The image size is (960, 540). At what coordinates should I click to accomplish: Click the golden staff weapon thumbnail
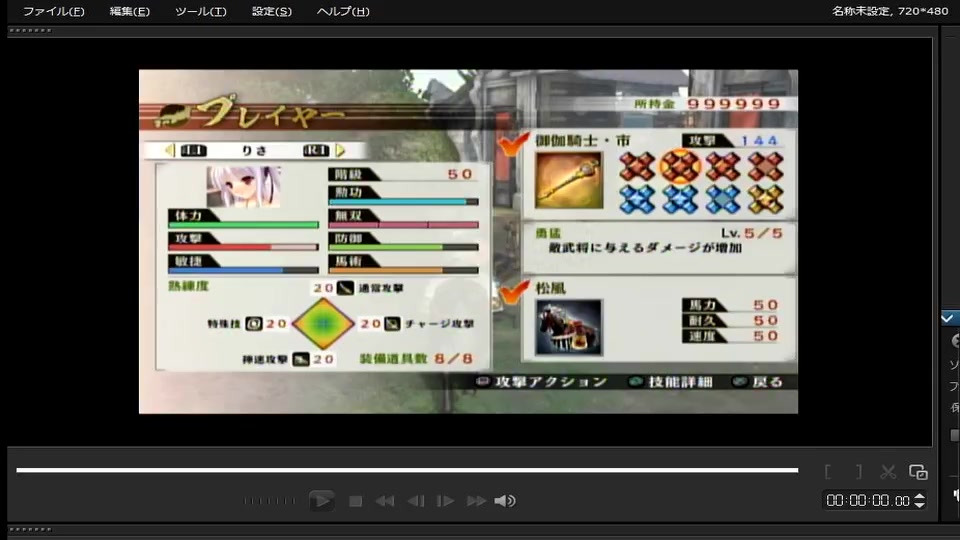(x=569, y=181)
